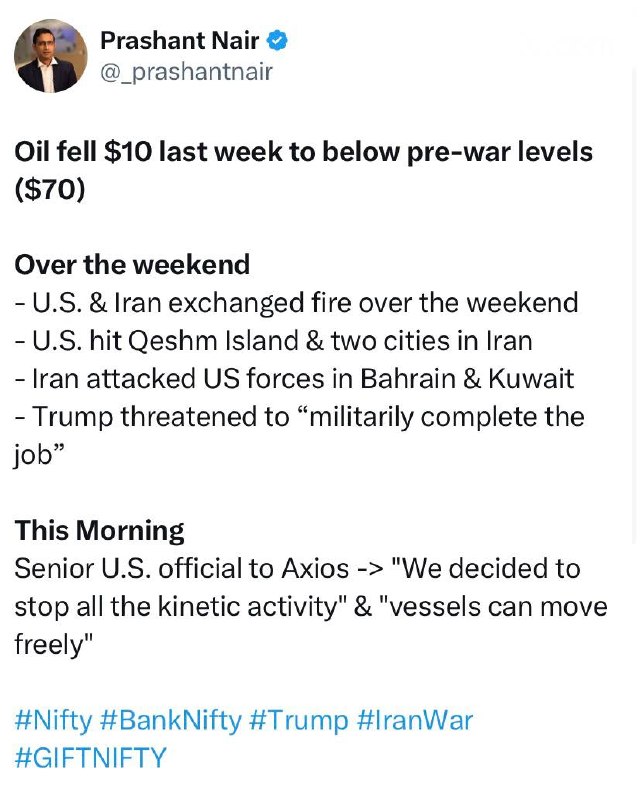The height and width of the screenshot is (800, 641).
Task: Open the #GIFTNIFTY hashtag
Action: pyautogui.click(x=91, y=758)
